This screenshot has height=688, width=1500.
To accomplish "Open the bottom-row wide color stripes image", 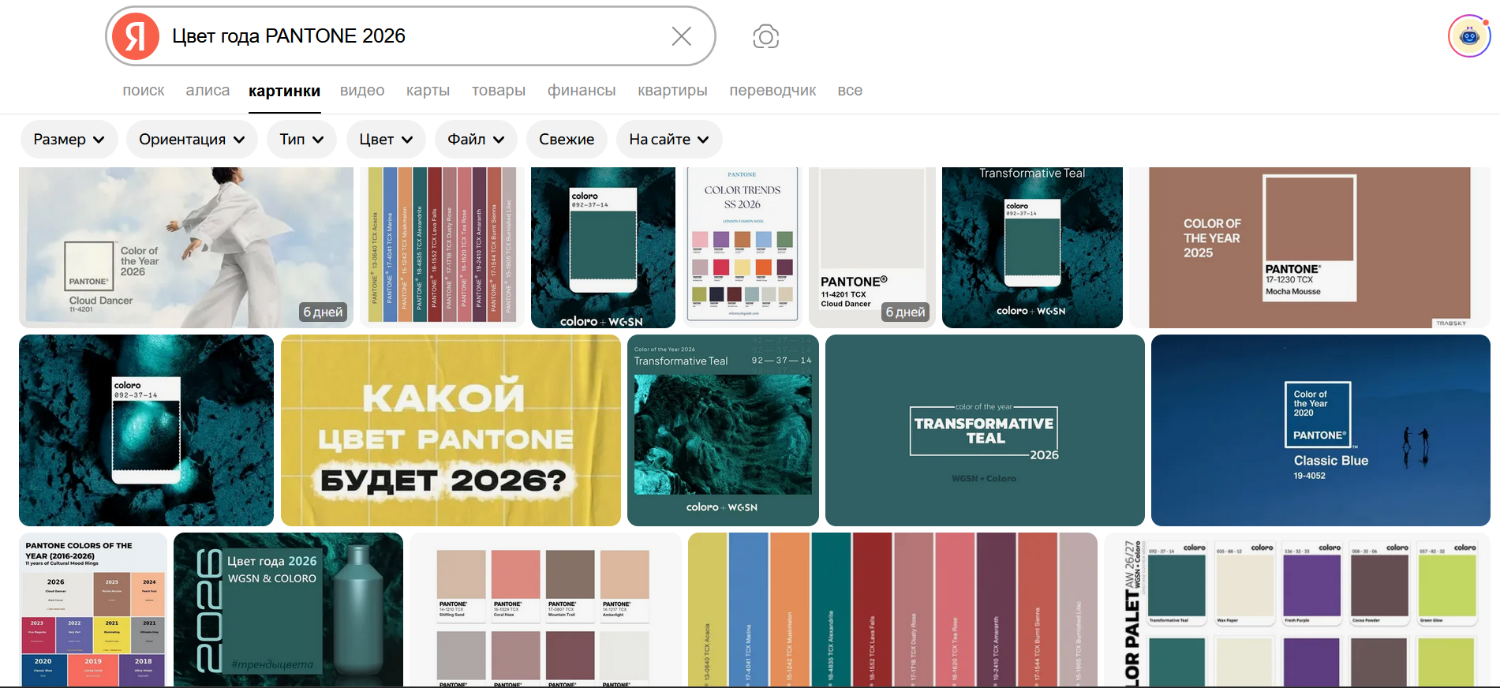I will tap(893, 609).
